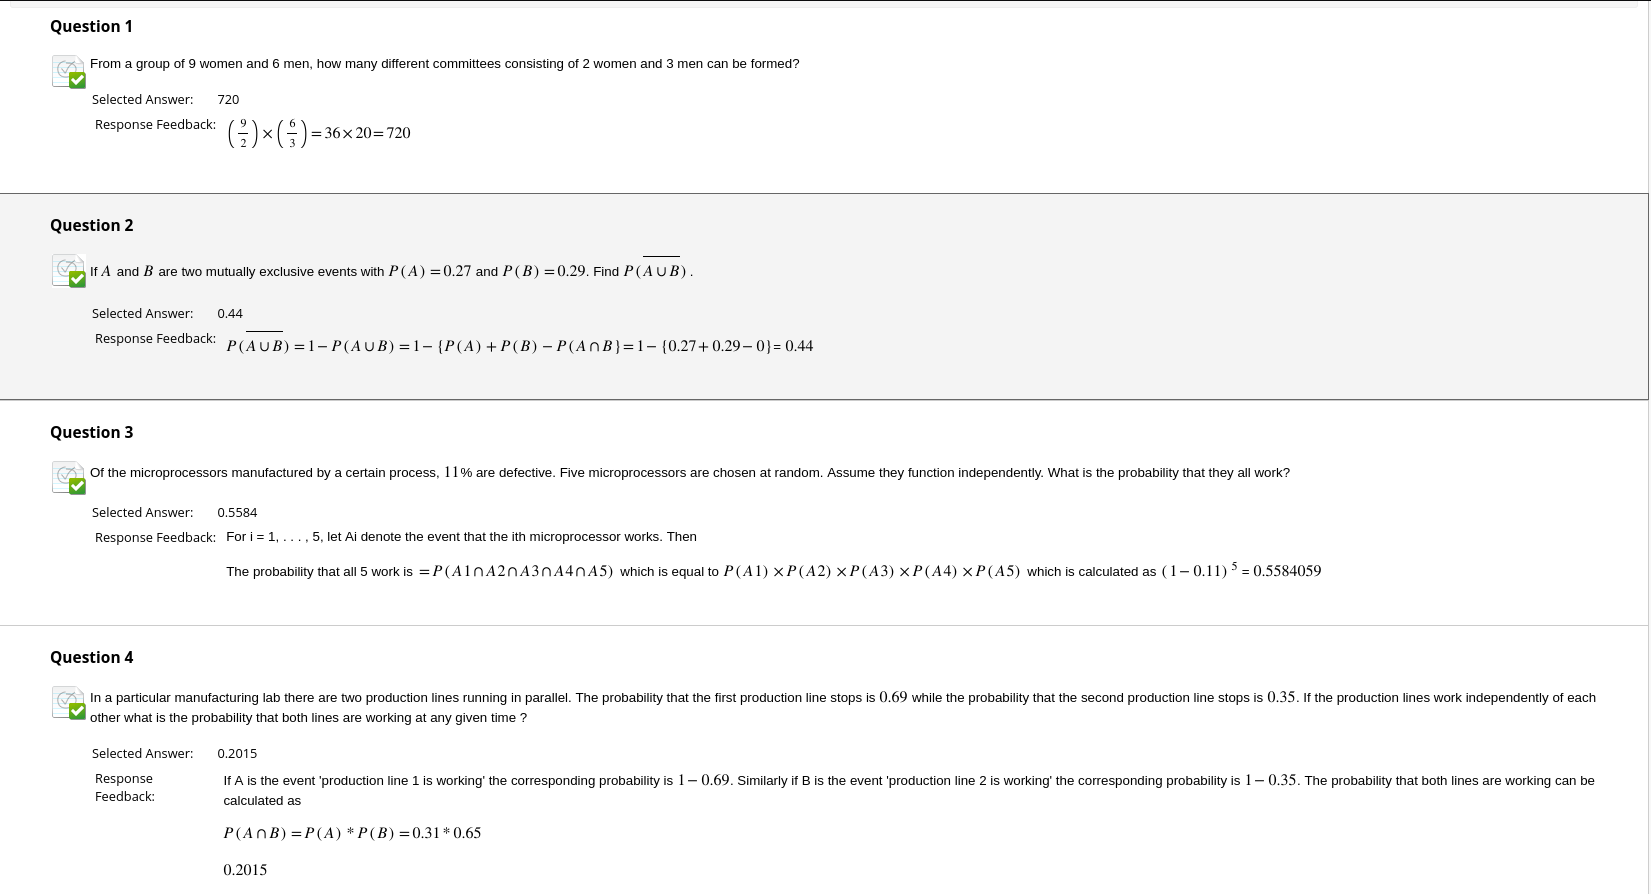Click the formula P(A)*P(B)=0.31*0.65

[x=352, y=833]
